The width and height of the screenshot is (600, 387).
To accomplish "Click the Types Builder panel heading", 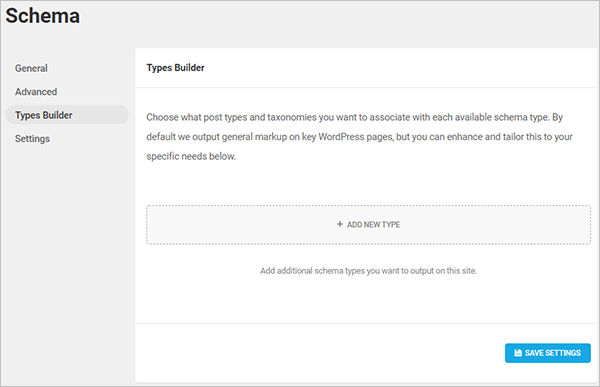I will 176,68.
